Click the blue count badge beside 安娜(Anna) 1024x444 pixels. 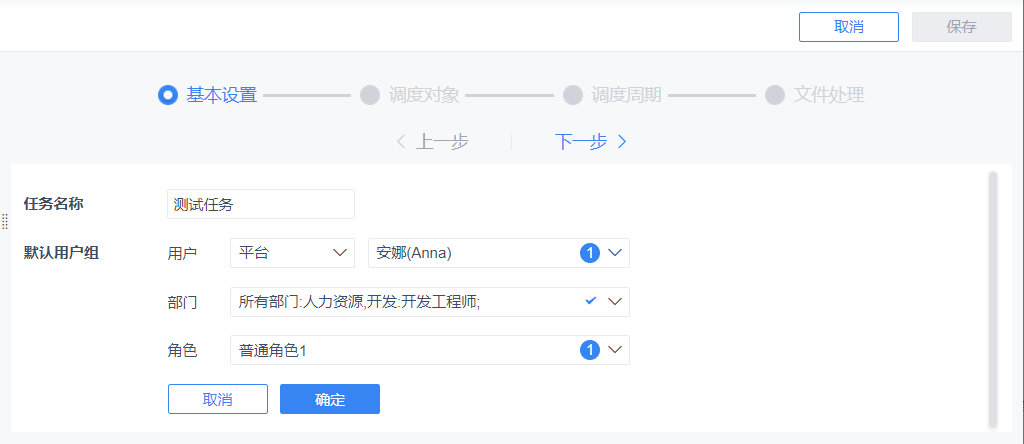tap(589, 254)
